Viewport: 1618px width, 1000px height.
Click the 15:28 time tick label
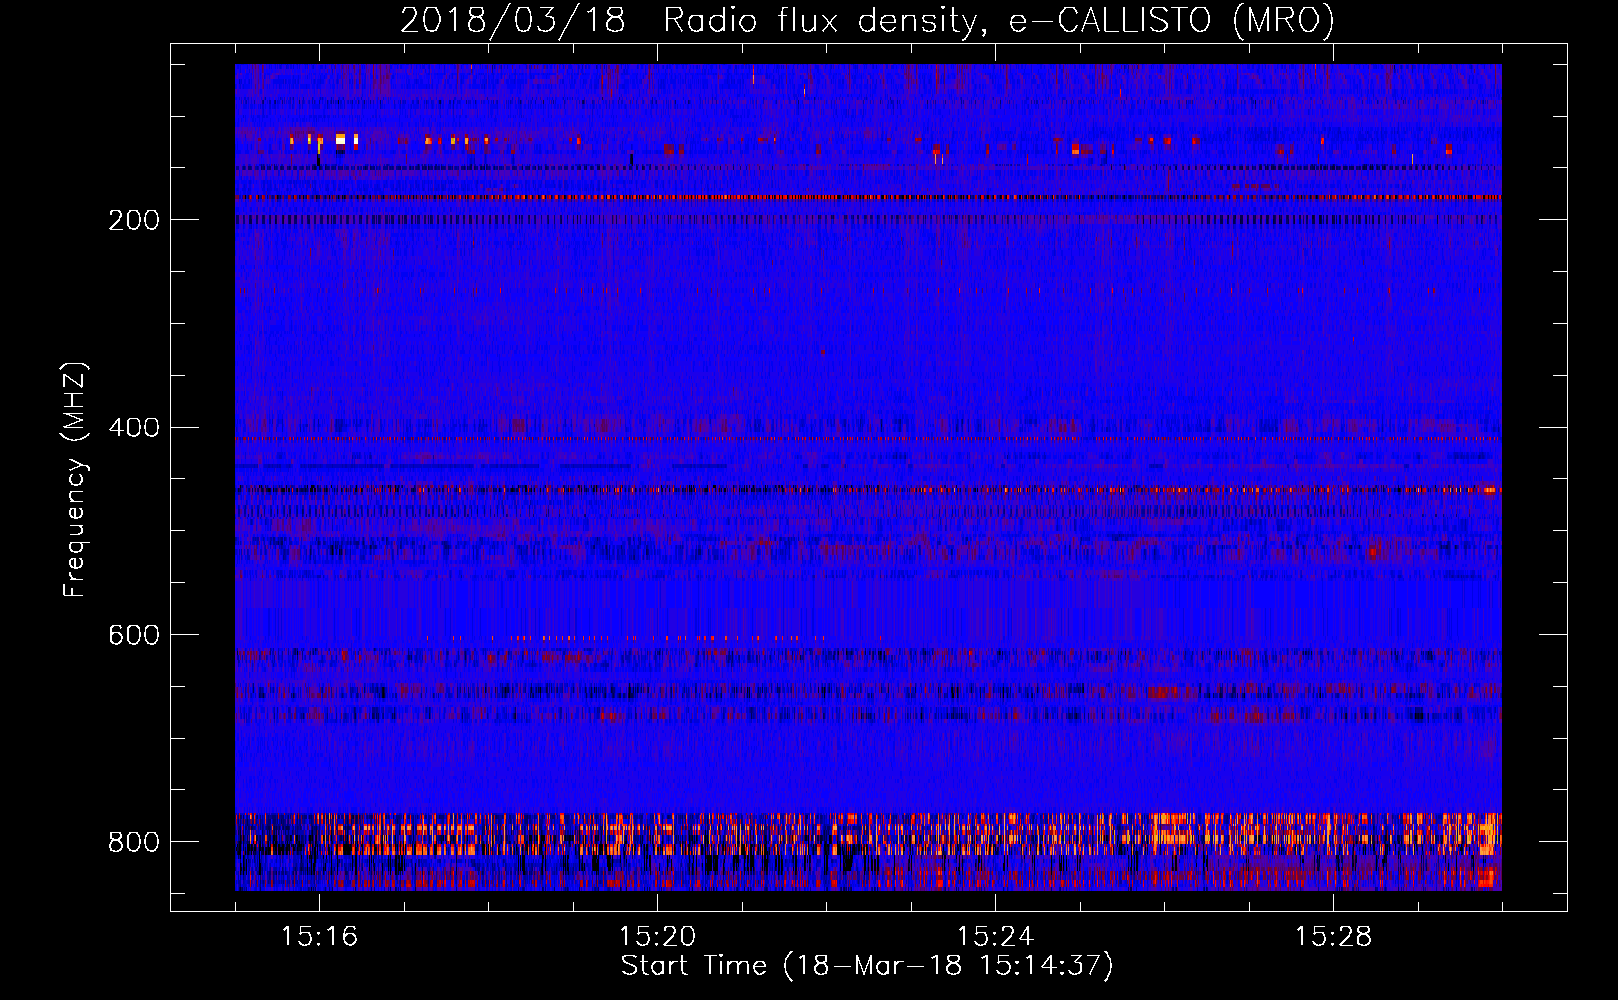[x=1333, y=937]
